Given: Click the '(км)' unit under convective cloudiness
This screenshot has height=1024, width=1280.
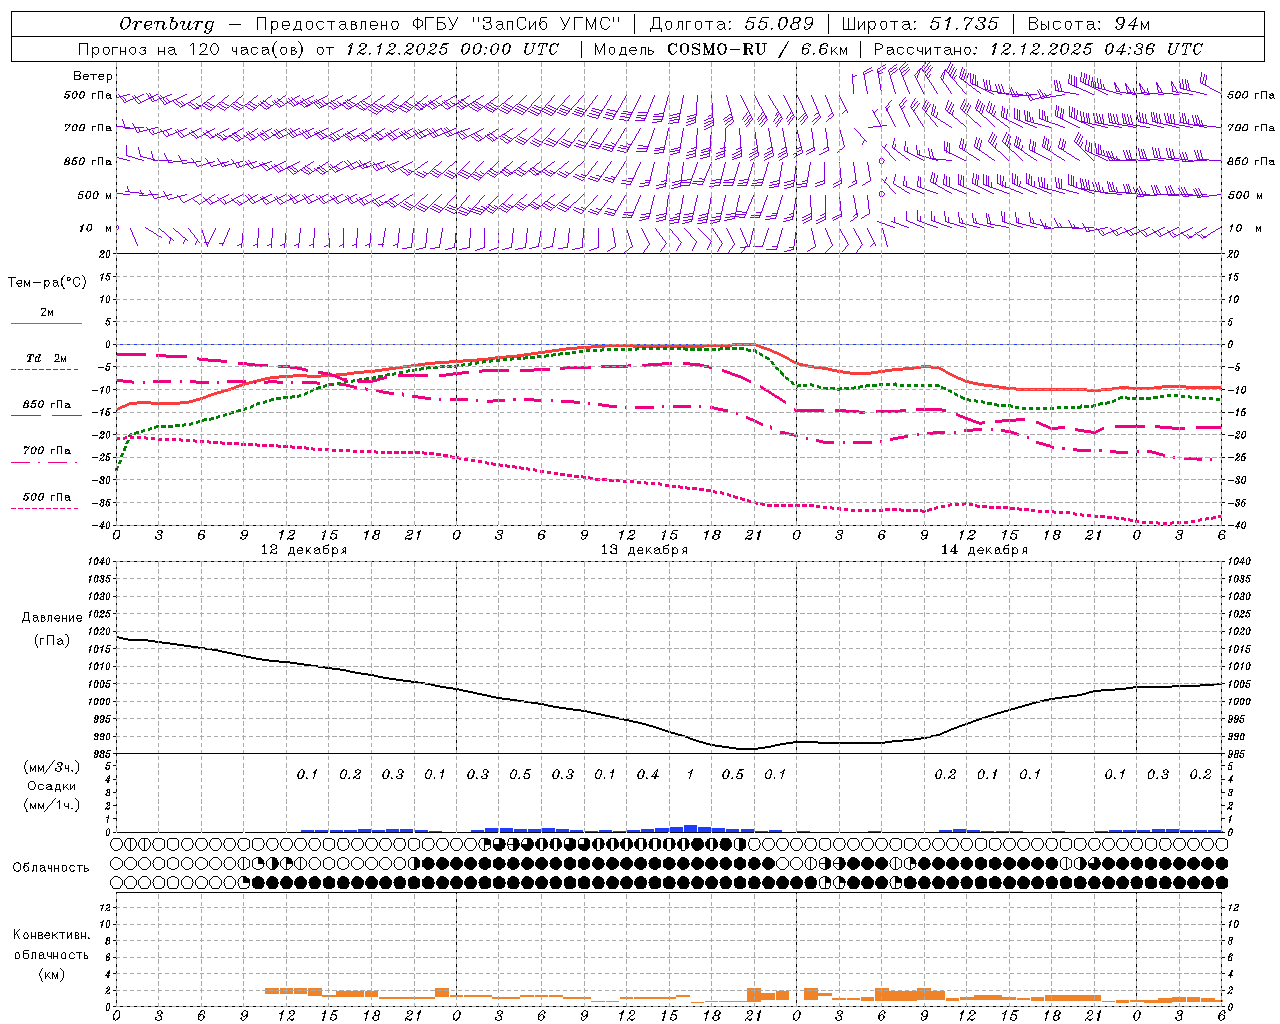Looking at the screenshot, I should point(51,974).
